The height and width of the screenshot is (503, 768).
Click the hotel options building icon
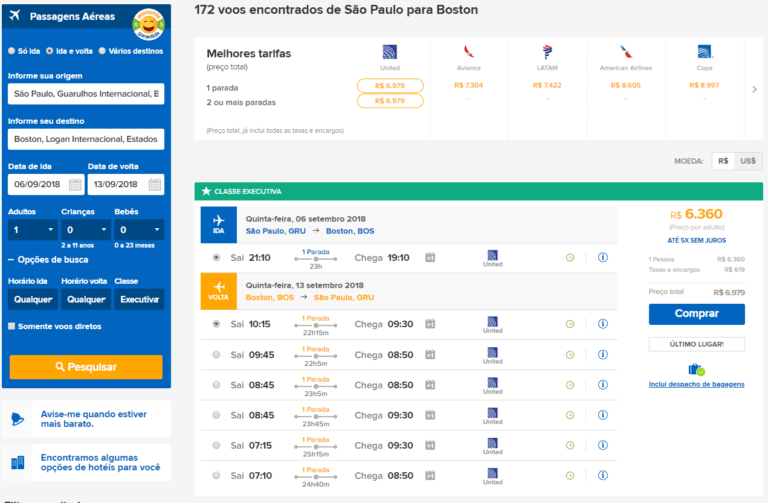[x=17, y=462]
